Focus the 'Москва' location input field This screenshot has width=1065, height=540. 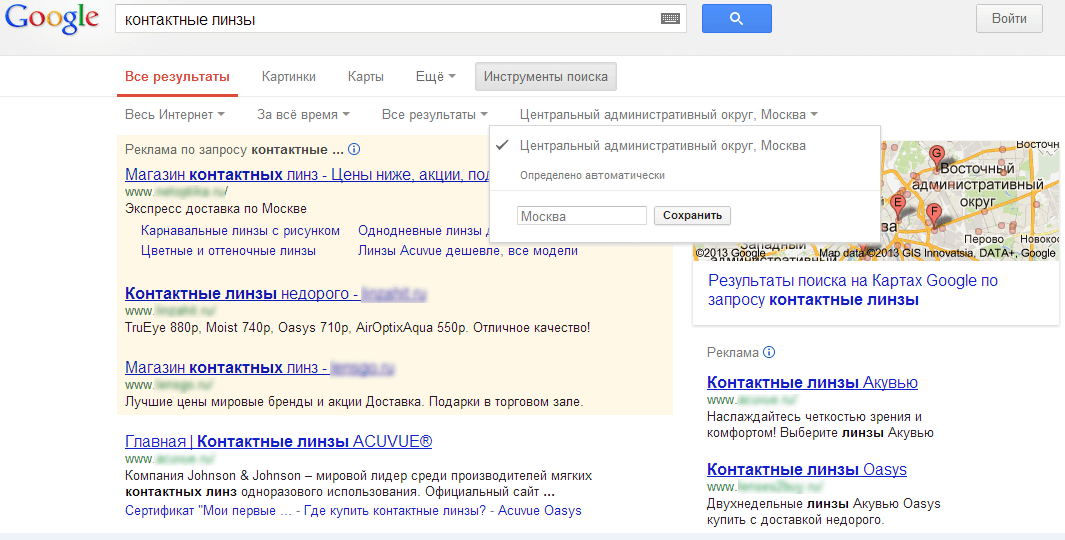click(581, 216)
